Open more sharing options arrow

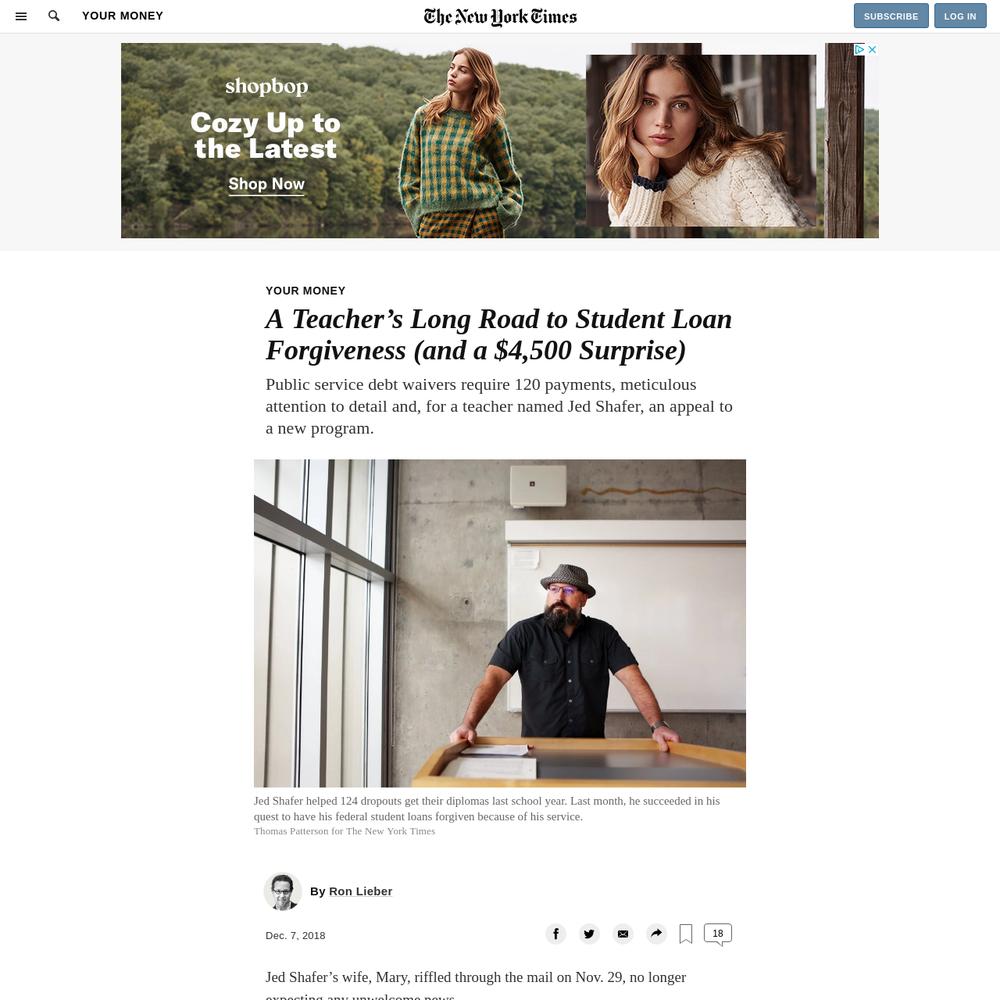656,934
